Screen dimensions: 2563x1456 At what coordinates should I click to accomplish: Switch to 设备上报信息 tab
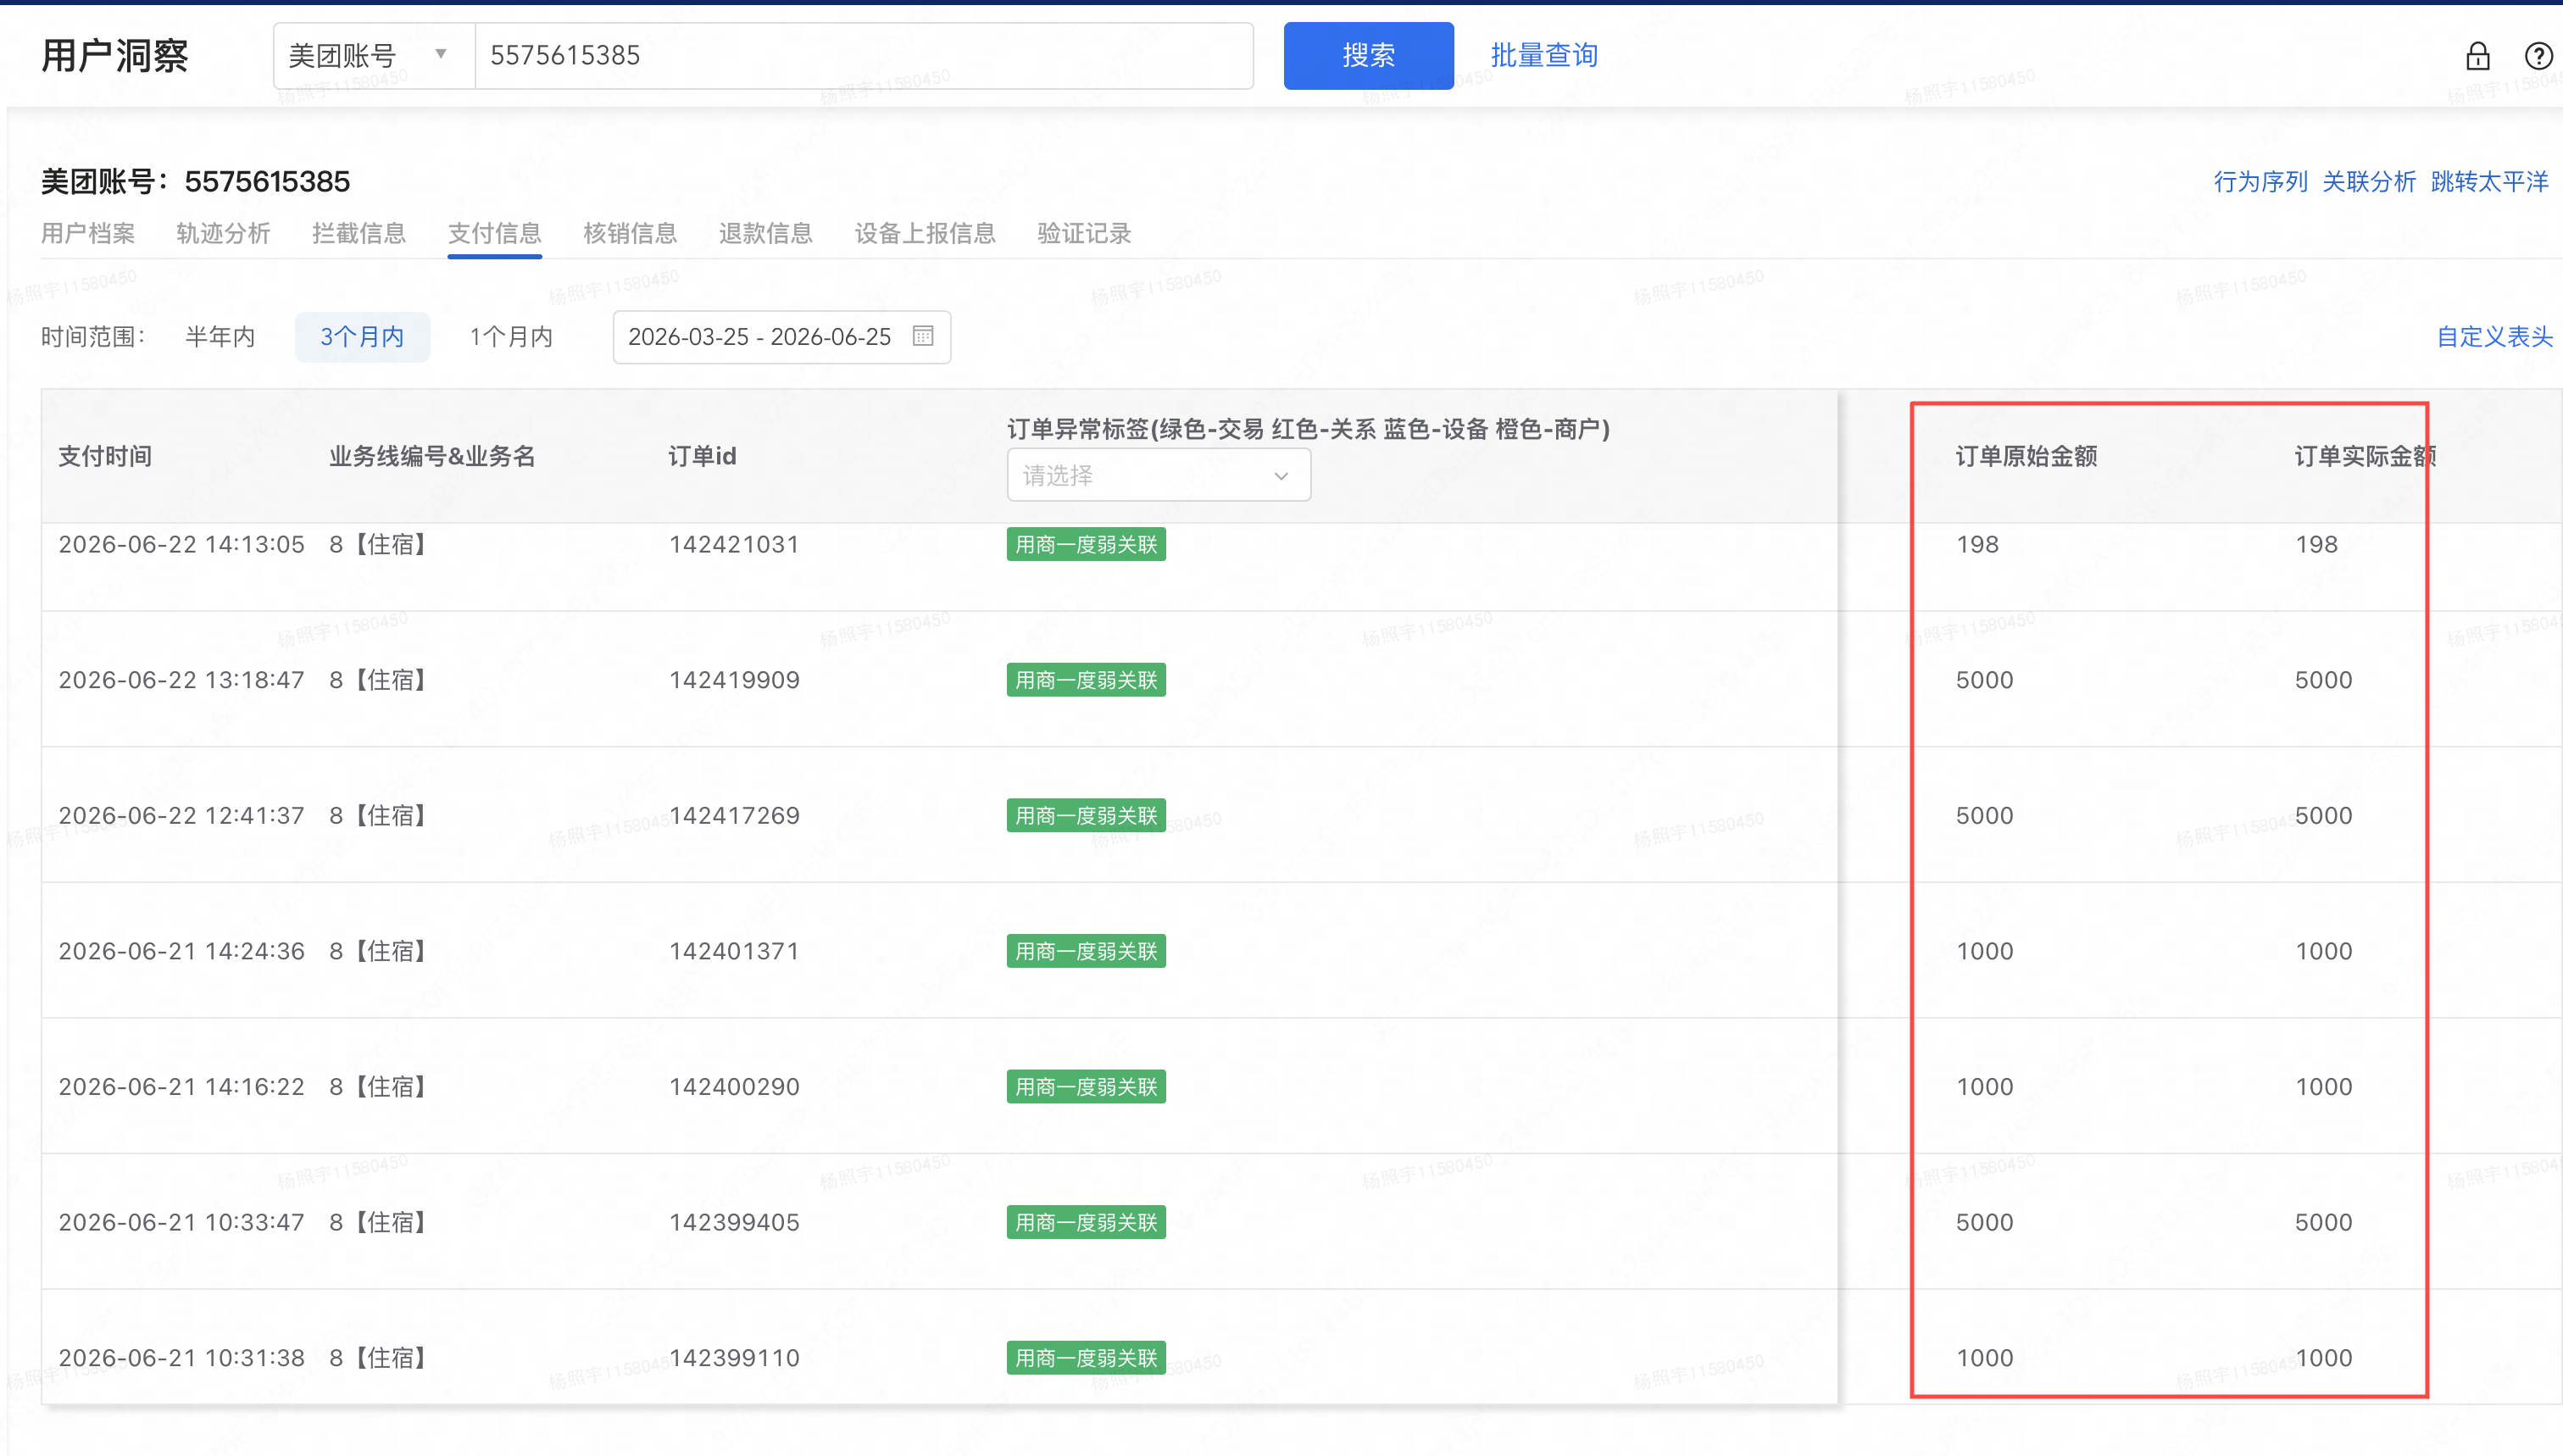925,234
